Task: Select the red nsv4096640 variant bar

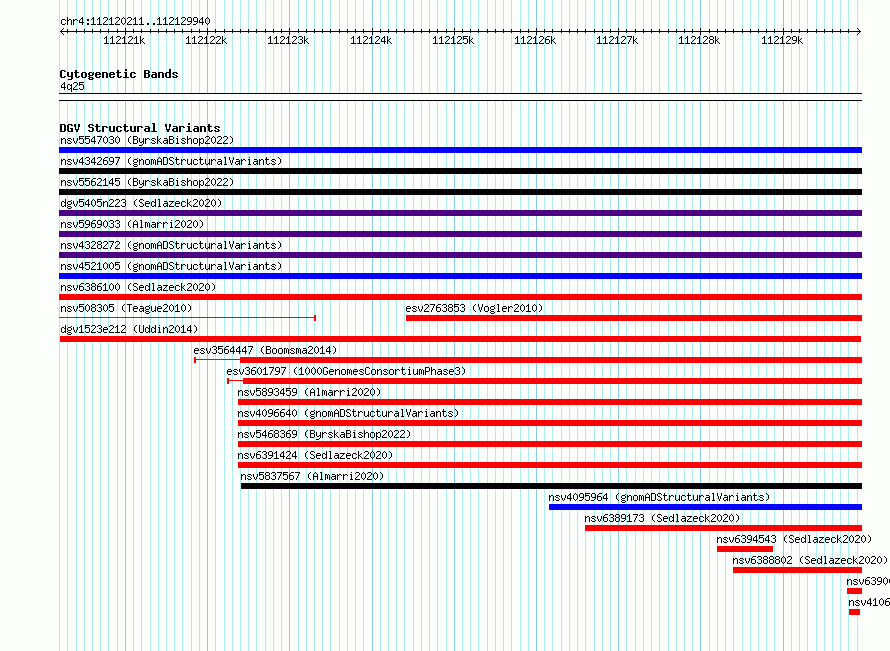Action: [550, 423]
